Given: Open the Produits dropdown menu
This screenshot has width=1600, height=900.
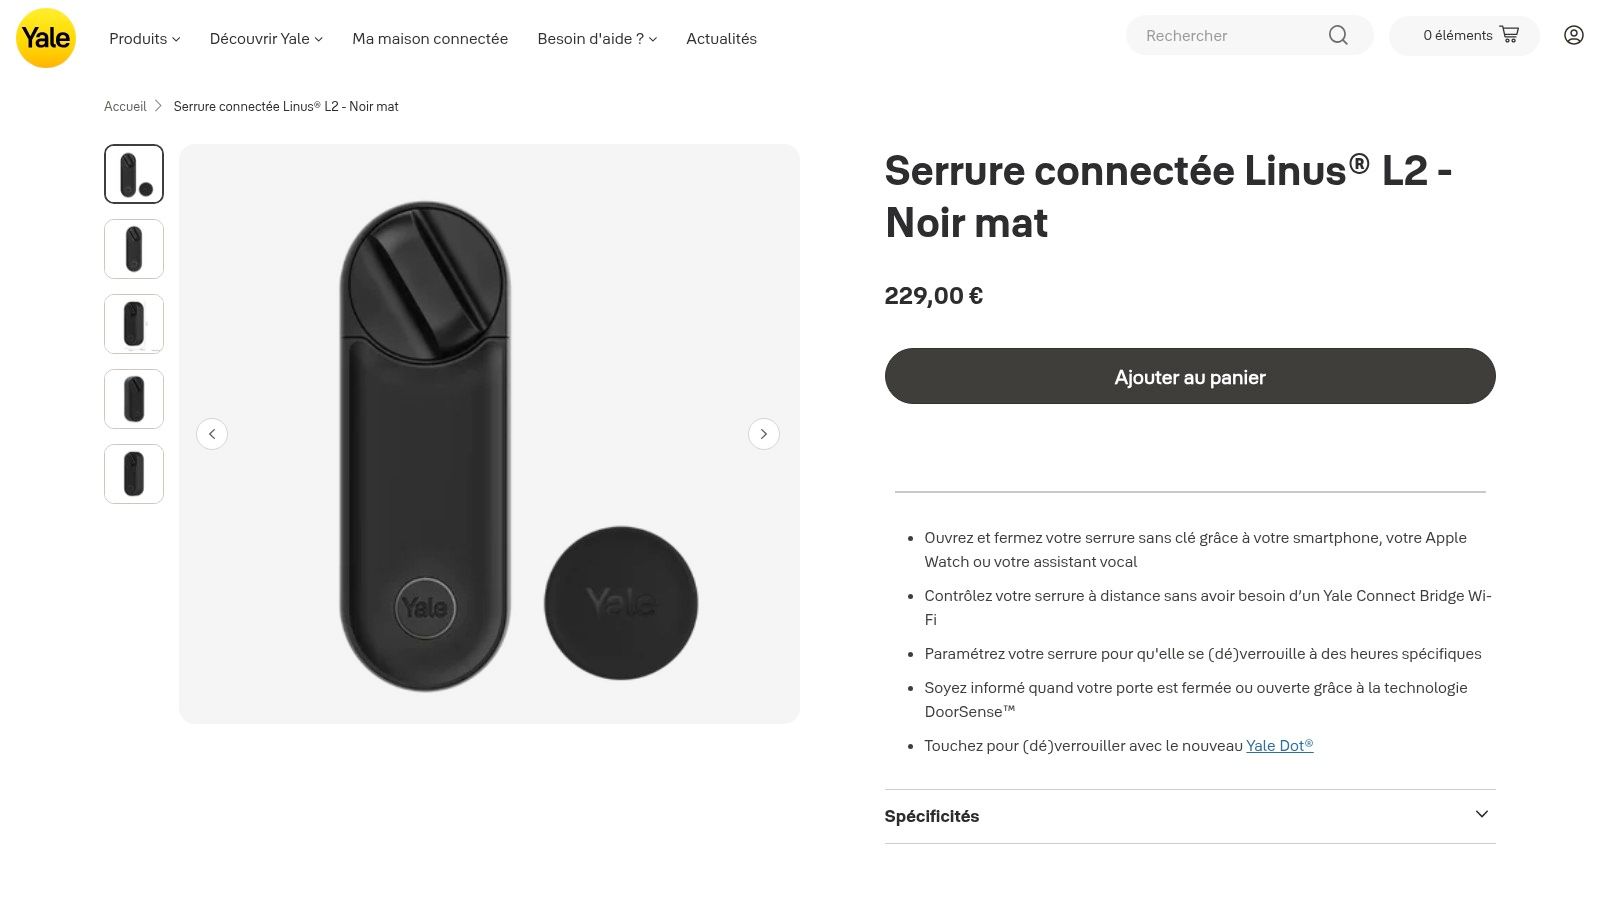Looking at the screenshot, I should click(x=144, y=39).
